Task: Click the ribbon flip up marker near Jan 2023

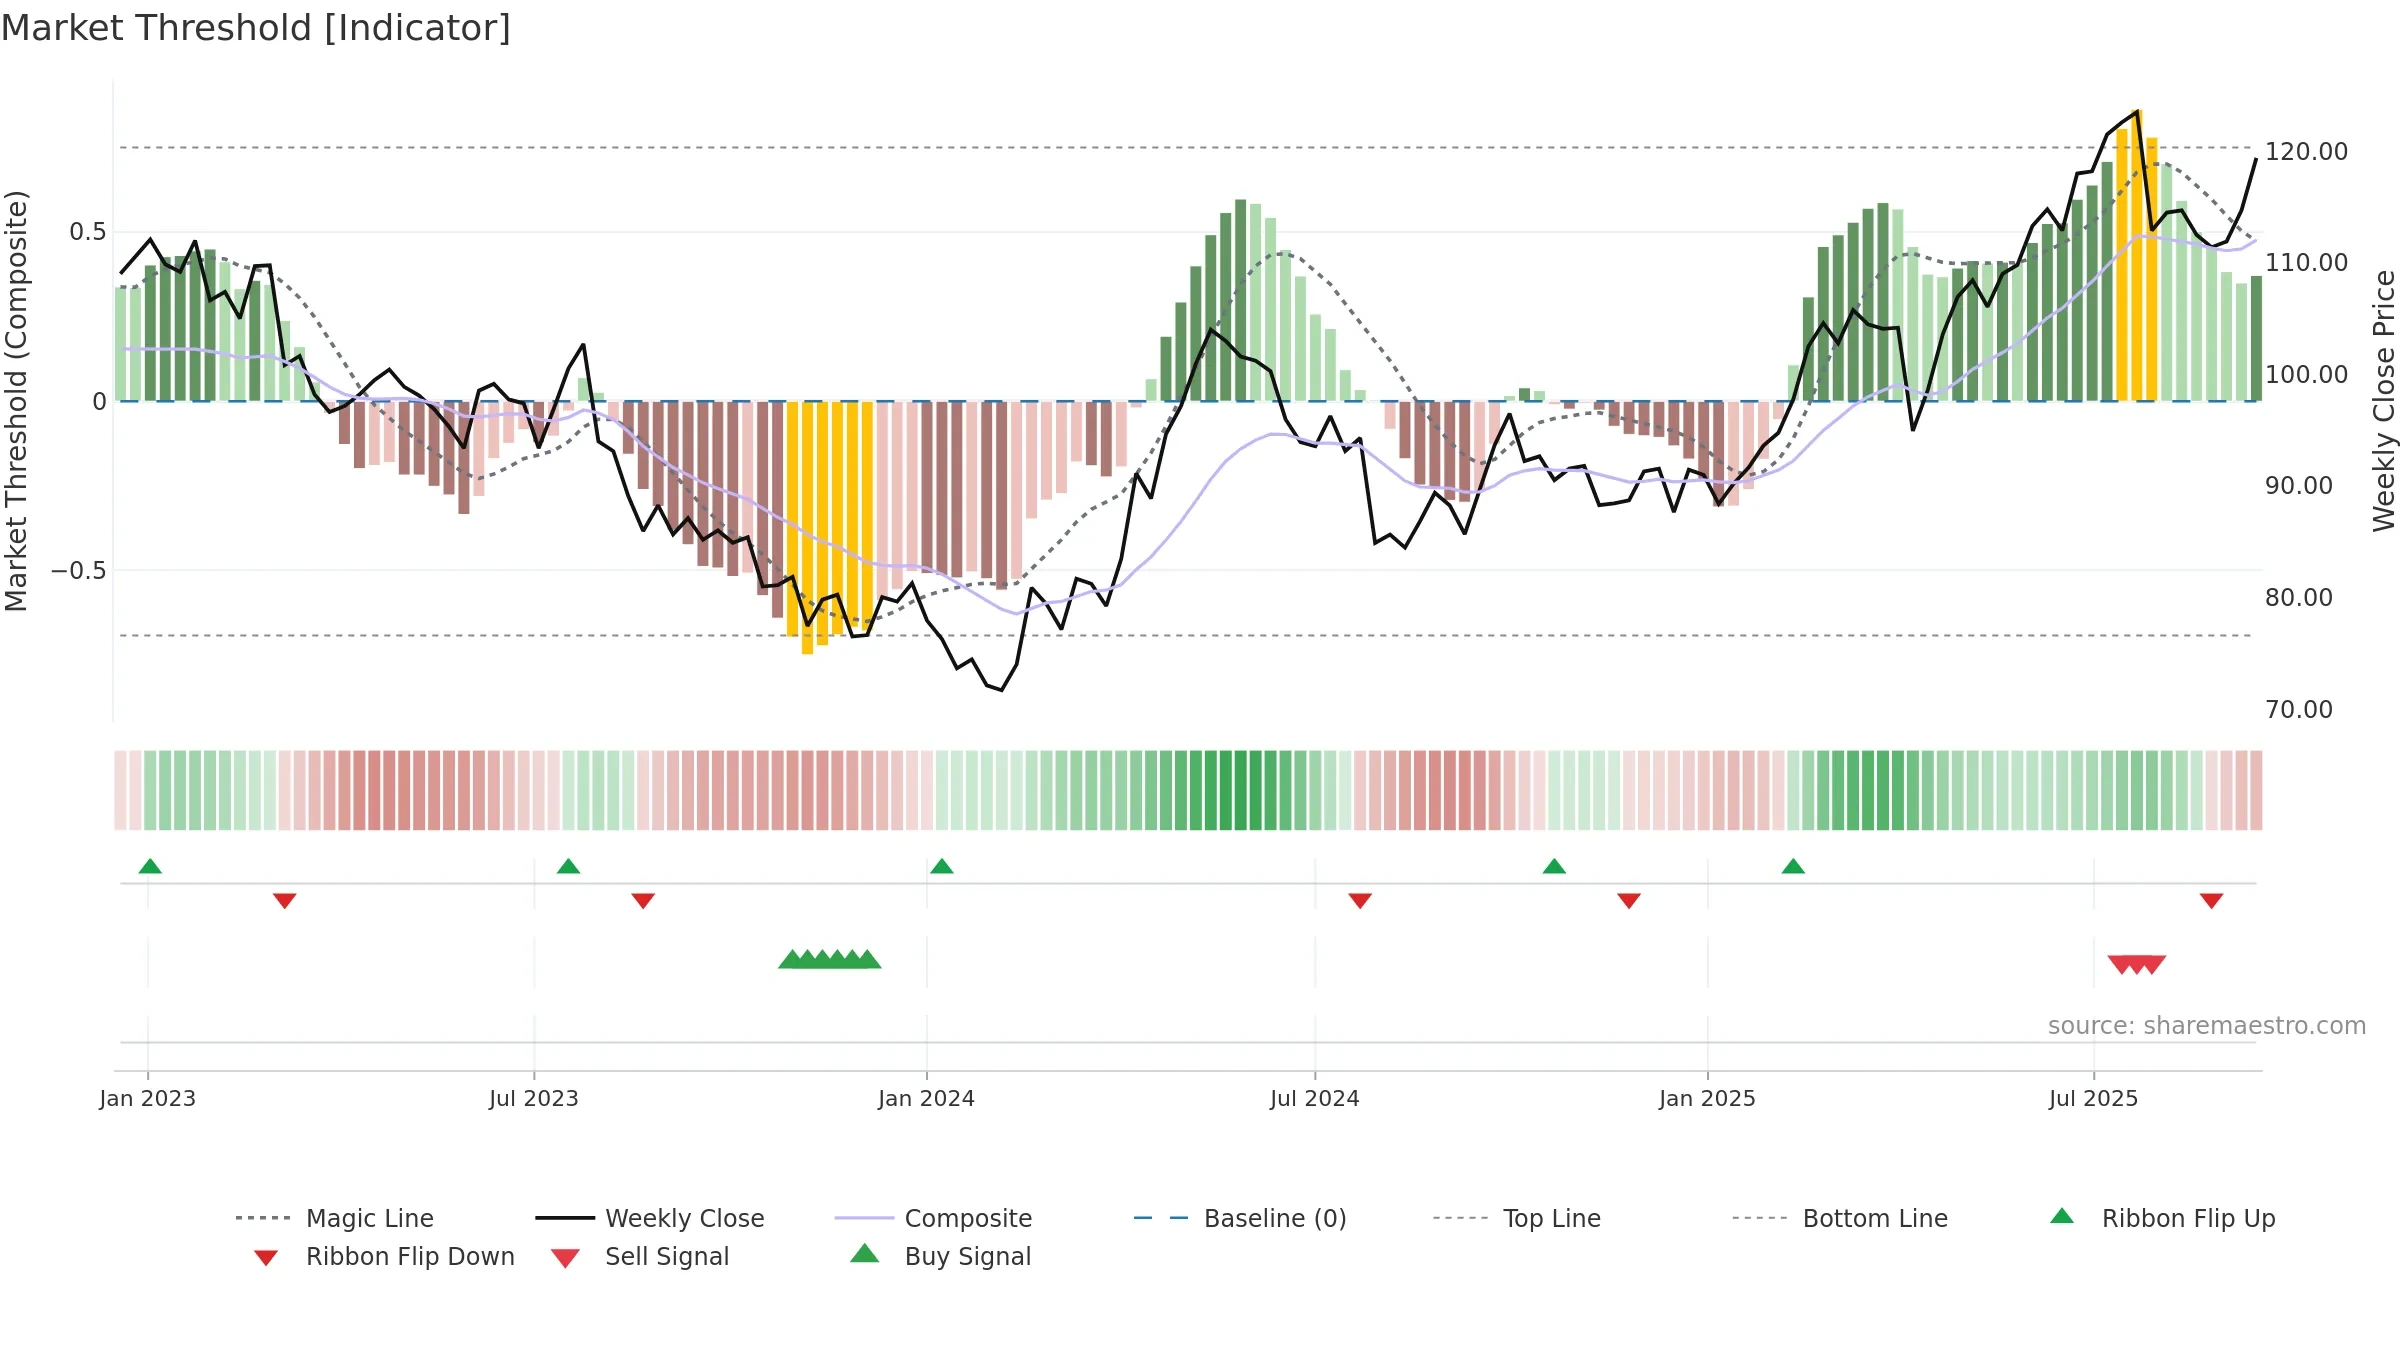Action: 150,866
